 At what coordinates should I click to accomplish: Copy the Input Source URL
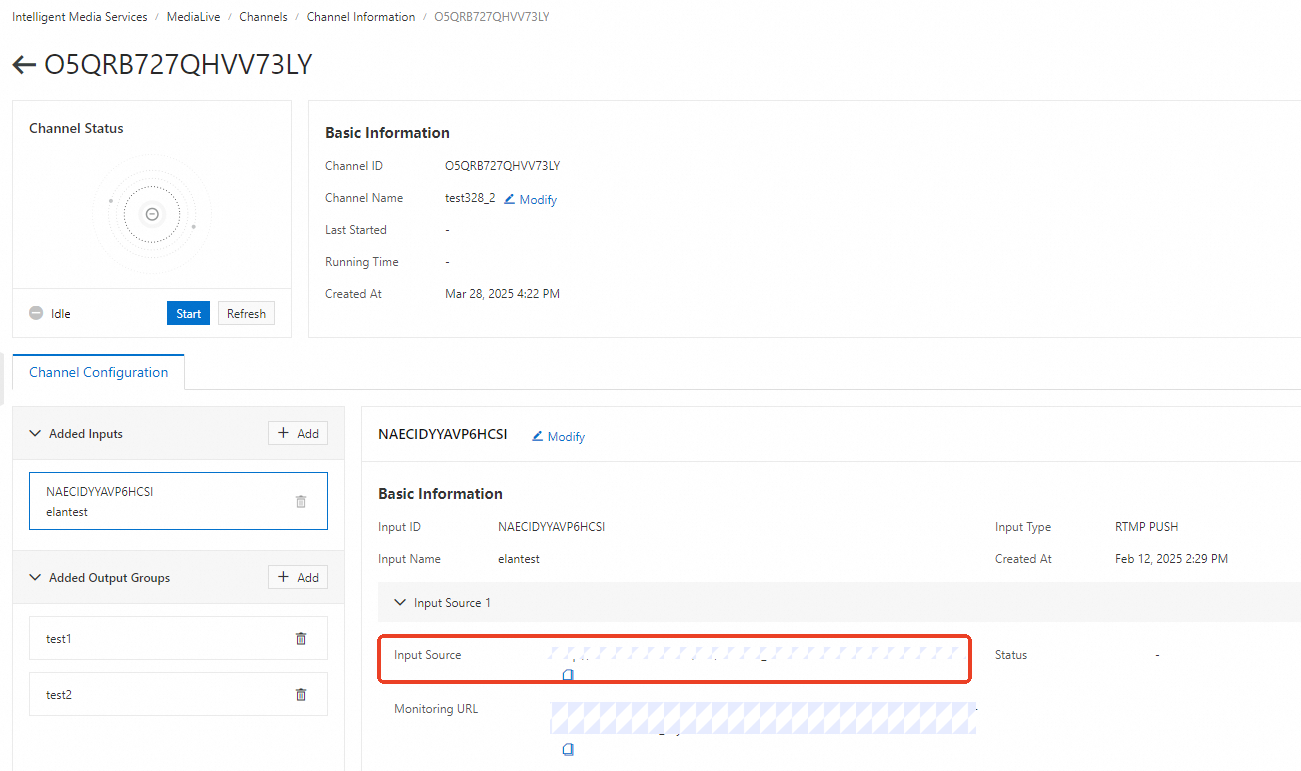tap(568, 675)
